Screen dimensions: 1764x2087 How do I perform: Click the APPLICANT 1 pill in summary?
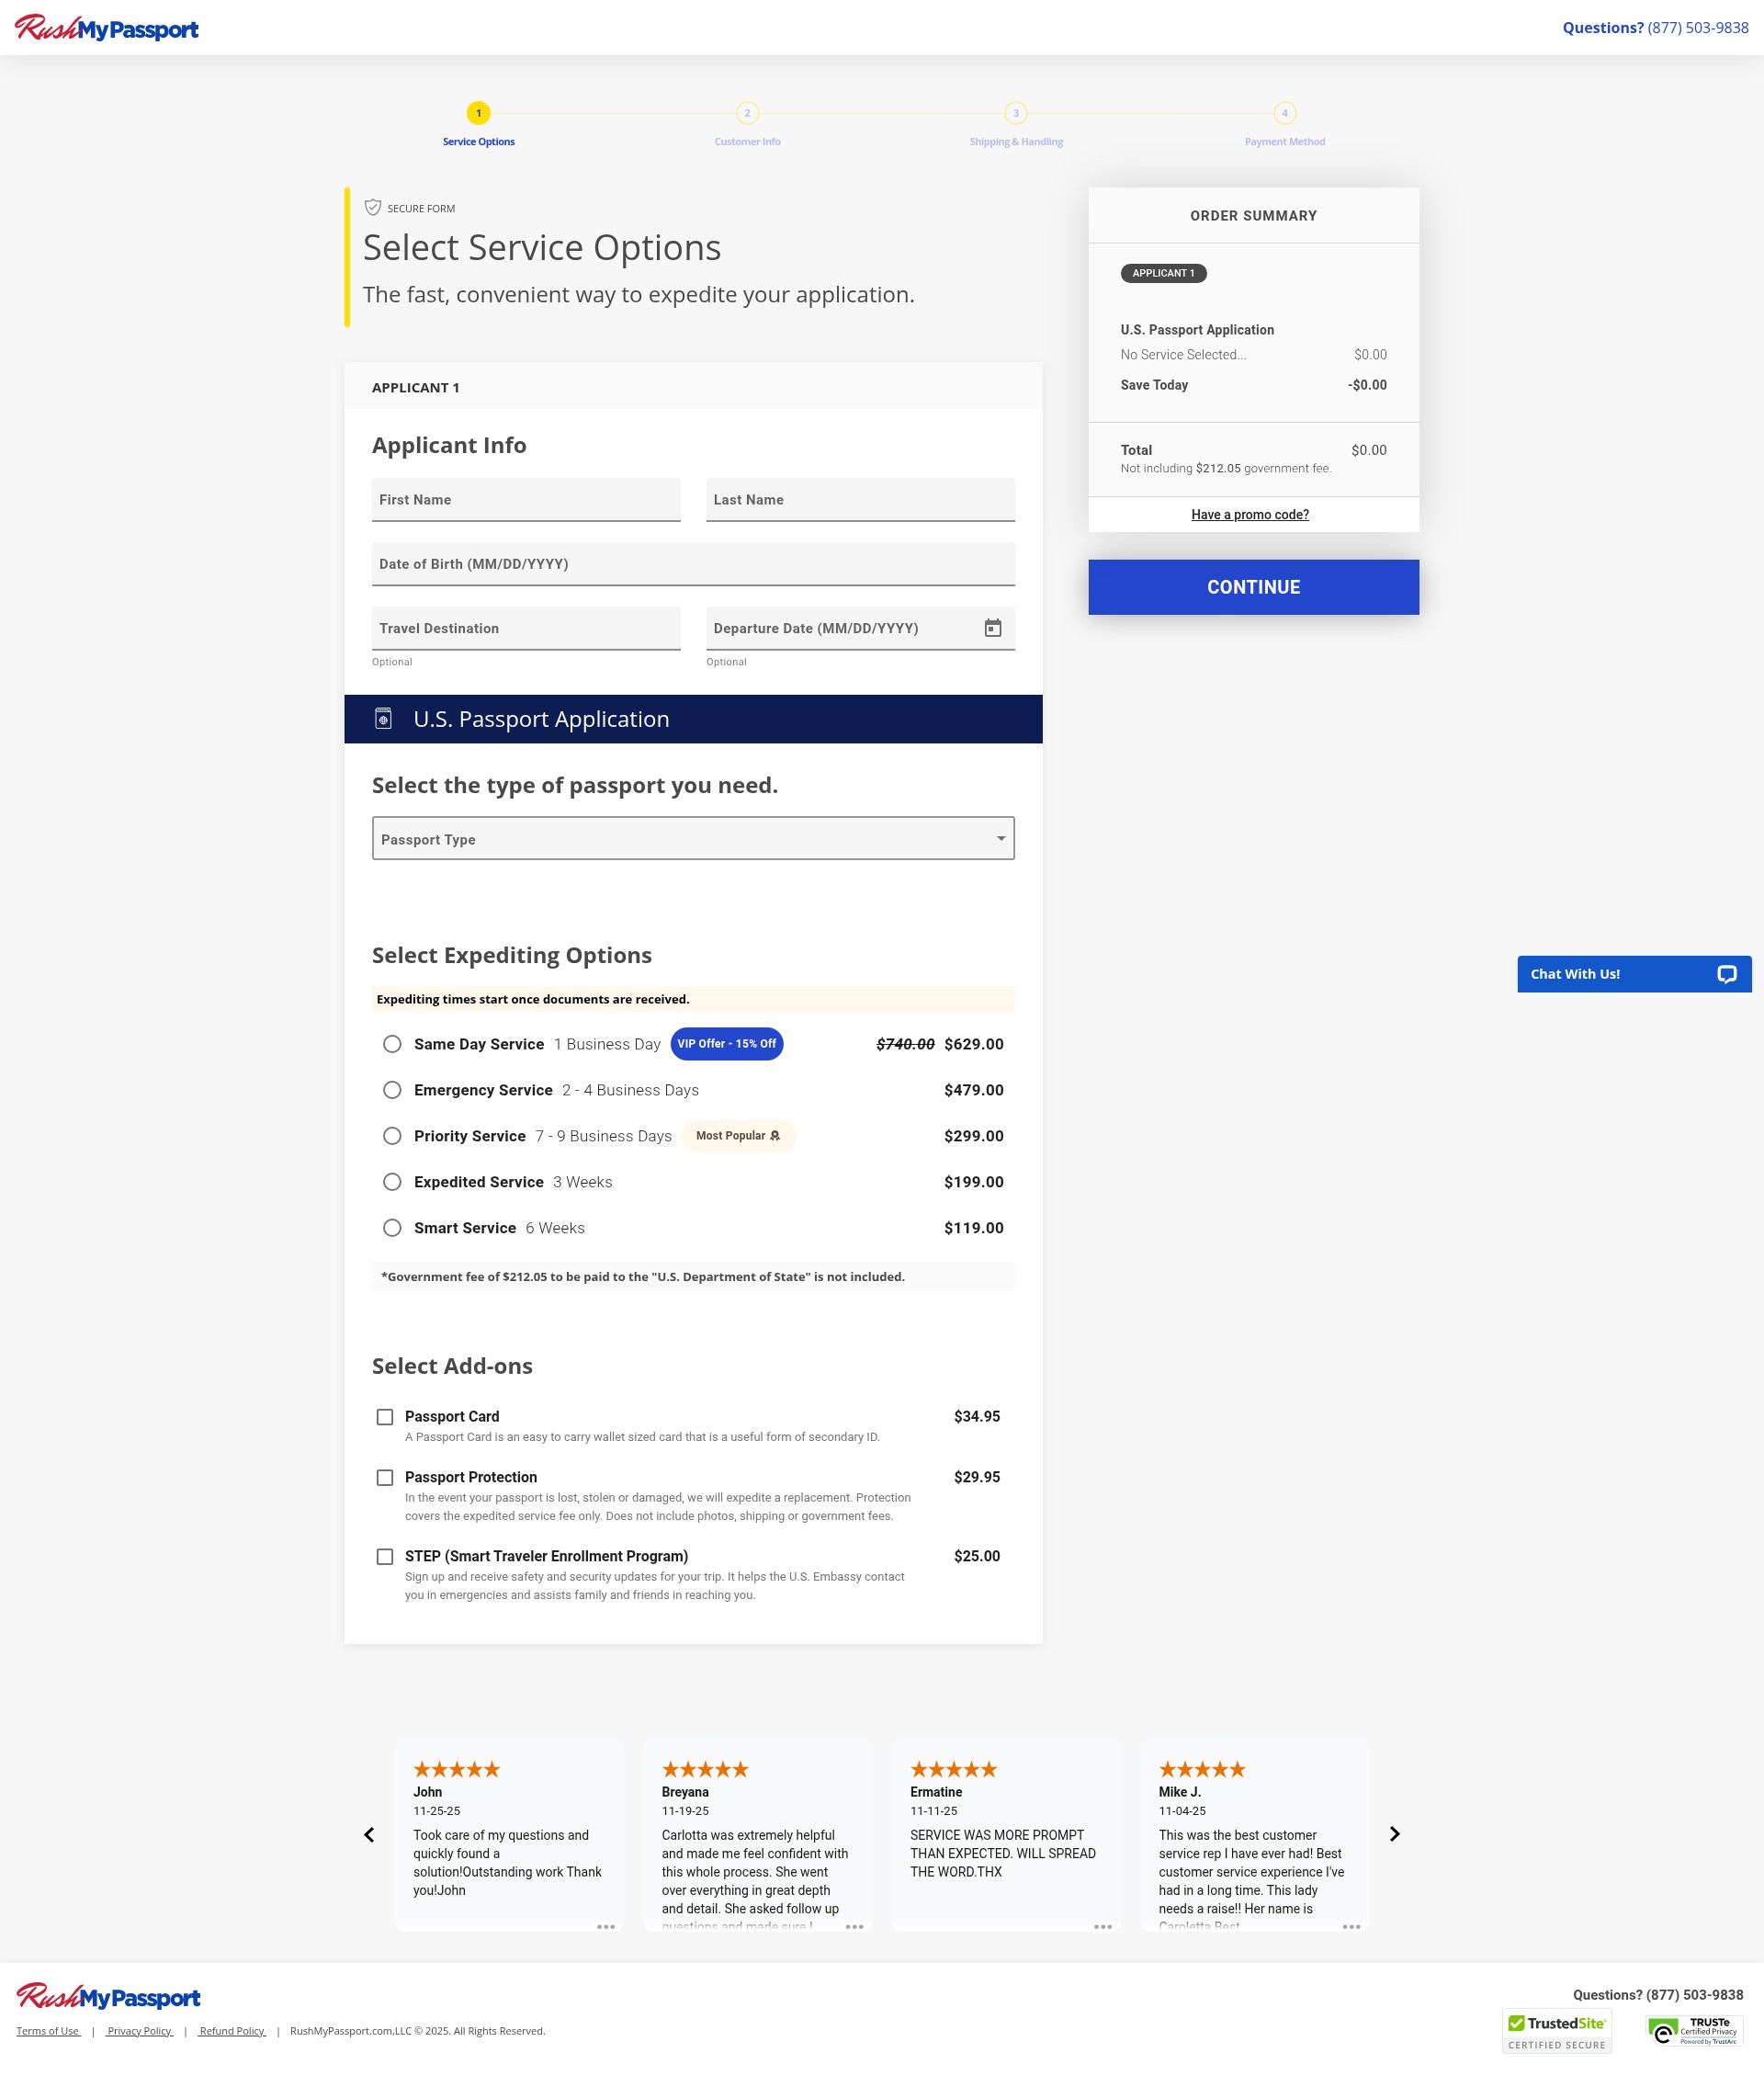1163,273
